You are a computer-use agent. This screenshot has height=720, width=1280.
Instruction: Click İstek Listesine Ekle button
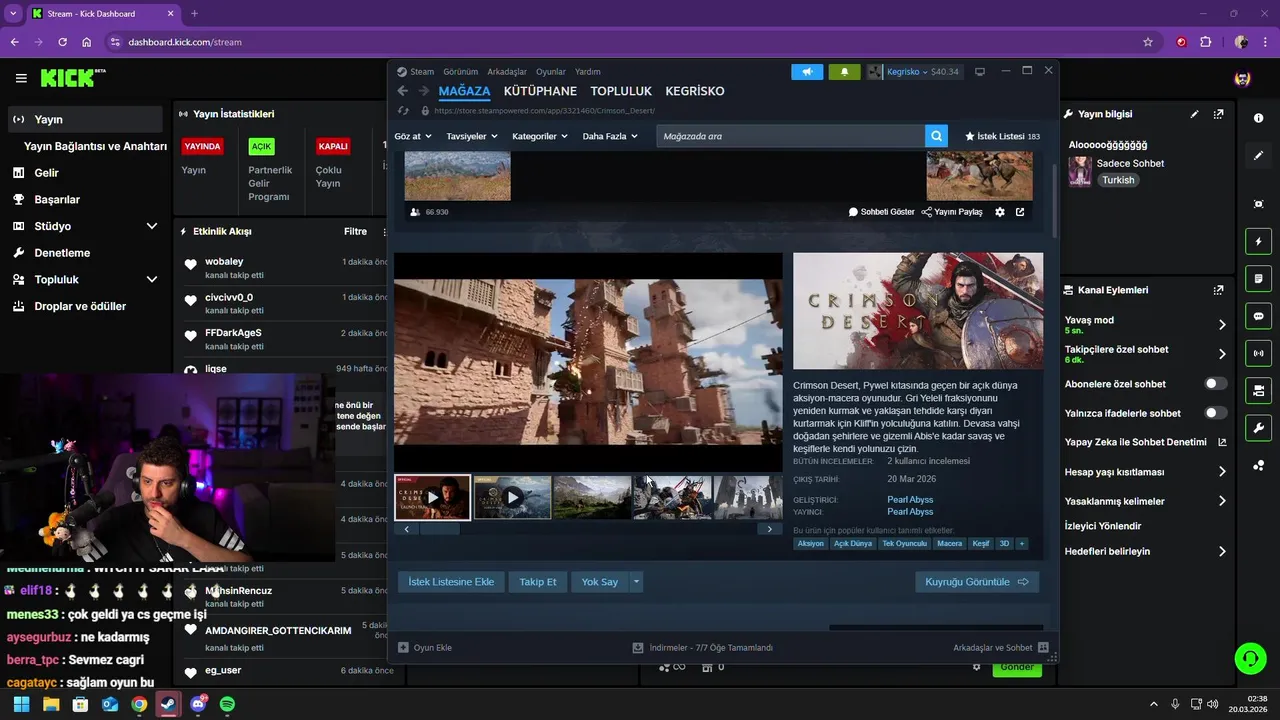click(x=451, y=582)
